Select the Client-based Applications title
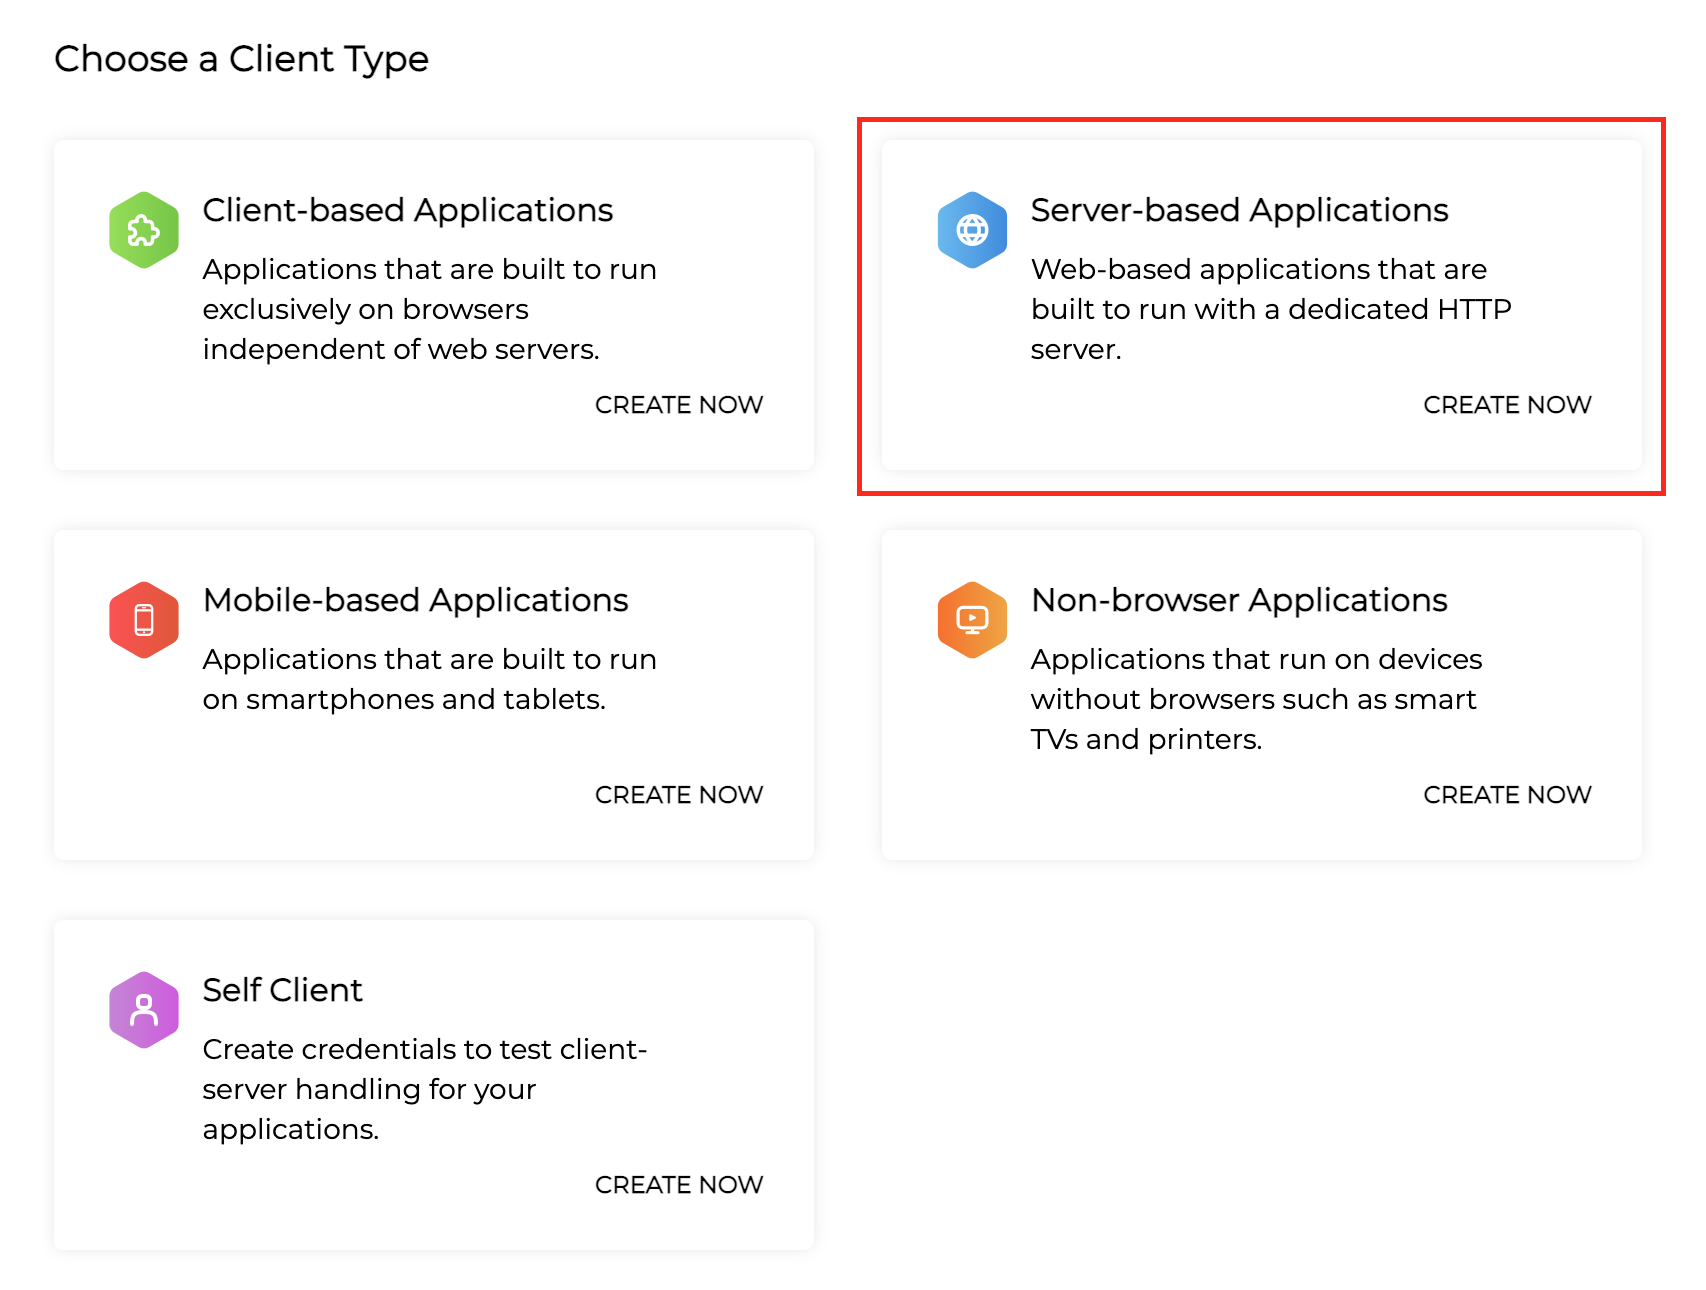1706x1290 pixels. pos(407,210)
